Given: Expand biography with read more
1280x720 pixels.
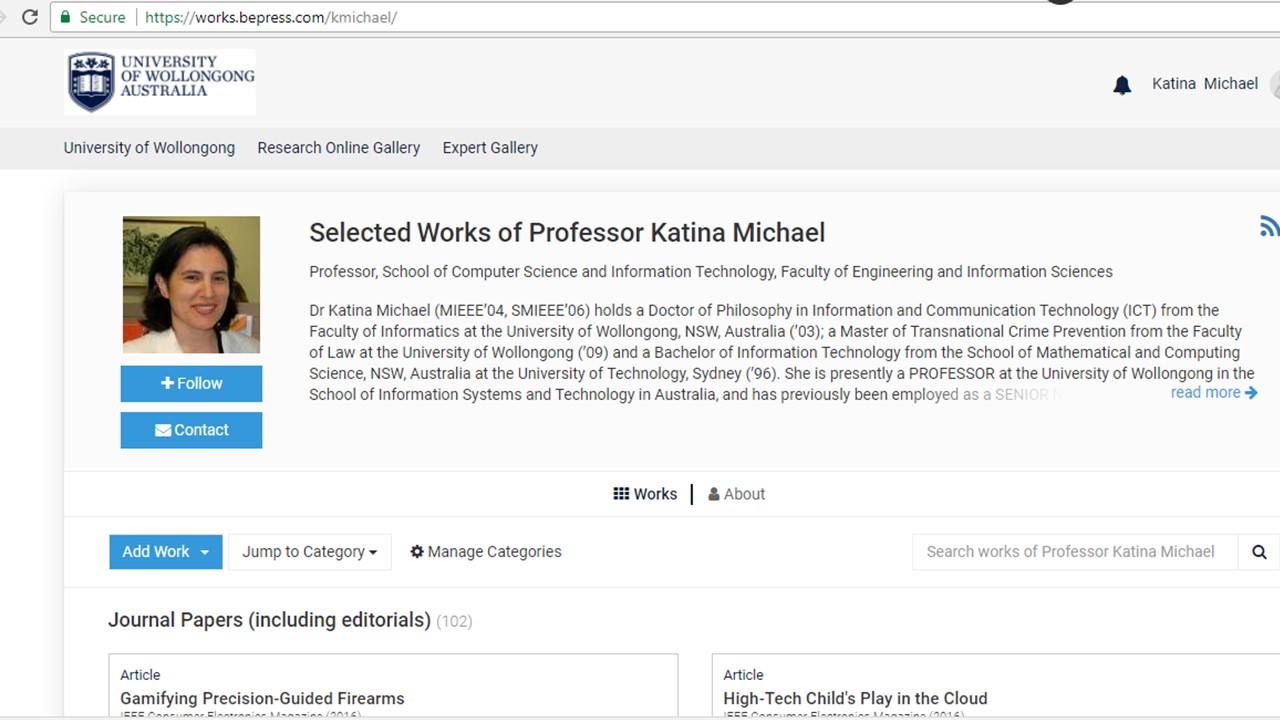Looking at the screenshot, I should coord(1214,393).
